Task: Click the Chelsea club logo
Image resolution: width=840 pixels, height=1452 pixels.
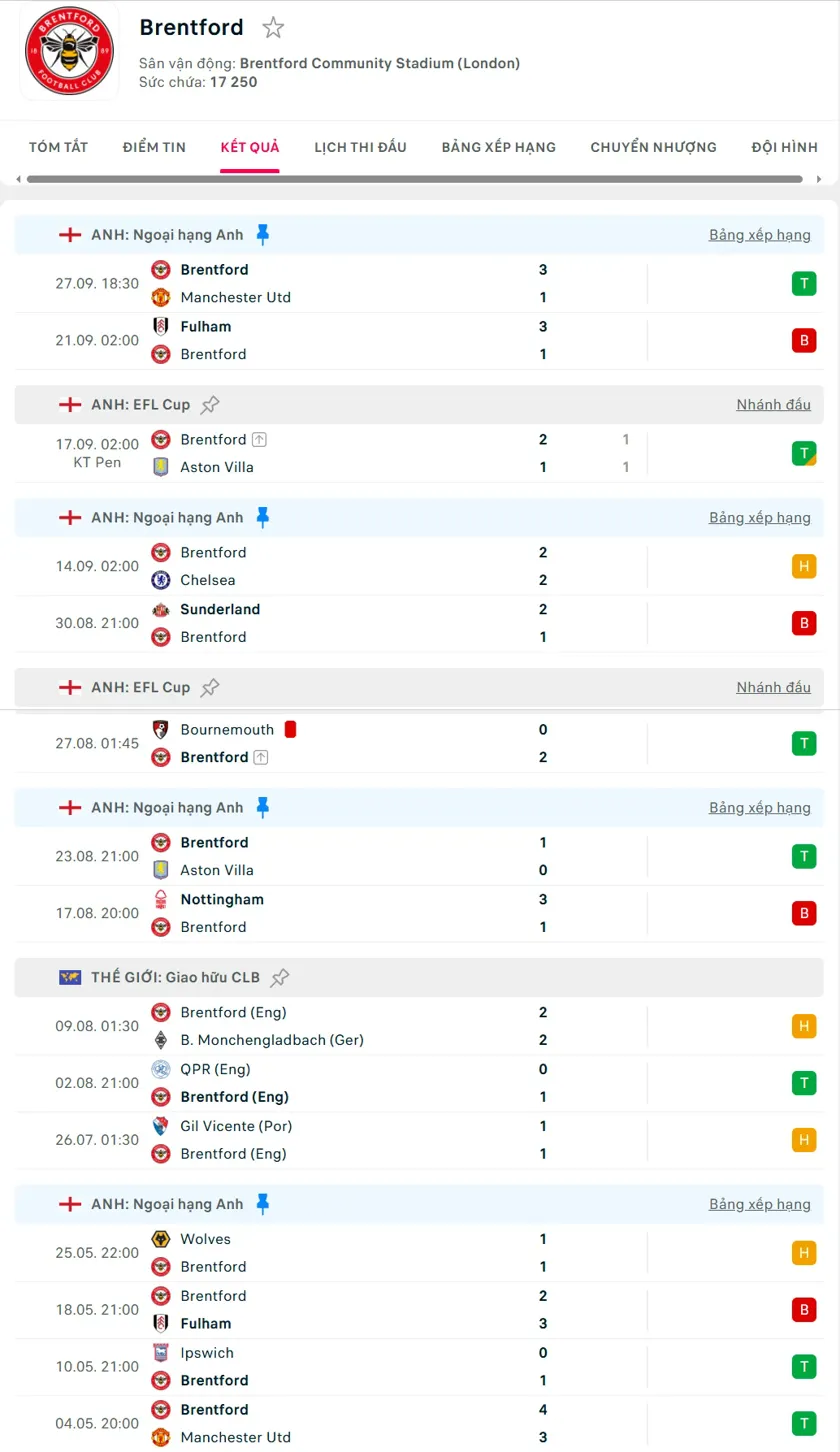Action: pyautogui.click(x=160, y=580)
